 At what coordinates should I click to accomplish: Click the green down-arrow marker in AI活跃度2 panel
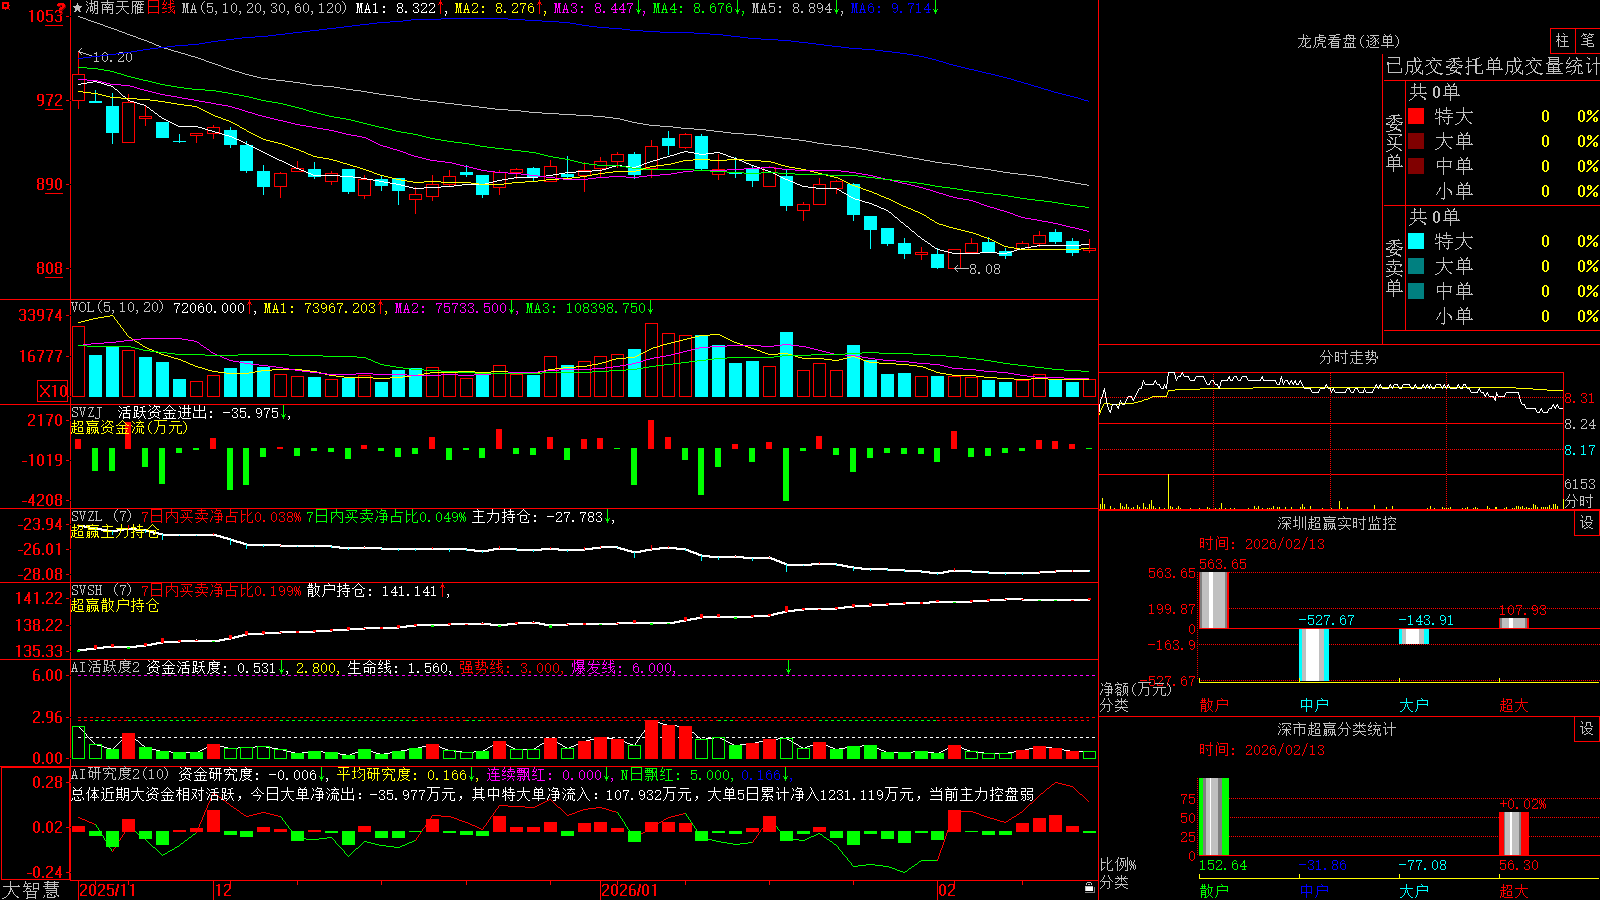tap(789, 667)
